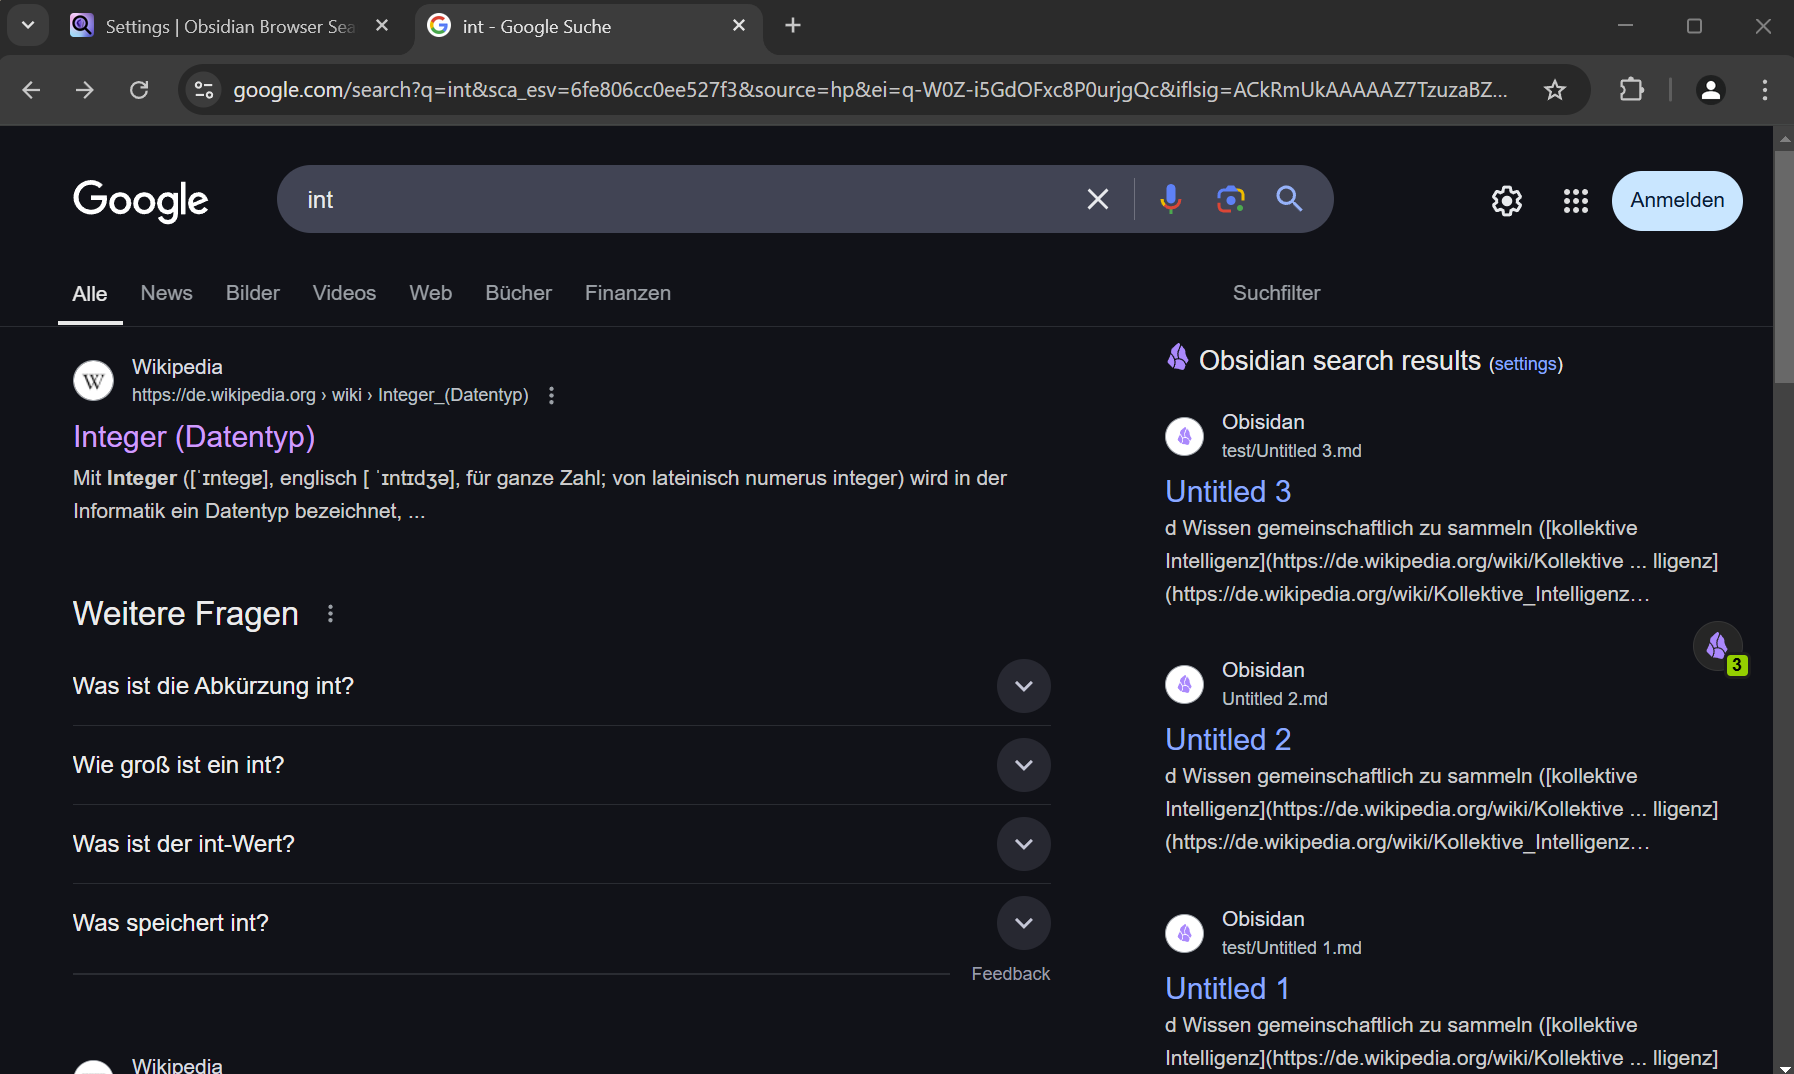Expand 'Was speichert int?' question
Viewport: 1794px width, 1074px height.
1023,923
